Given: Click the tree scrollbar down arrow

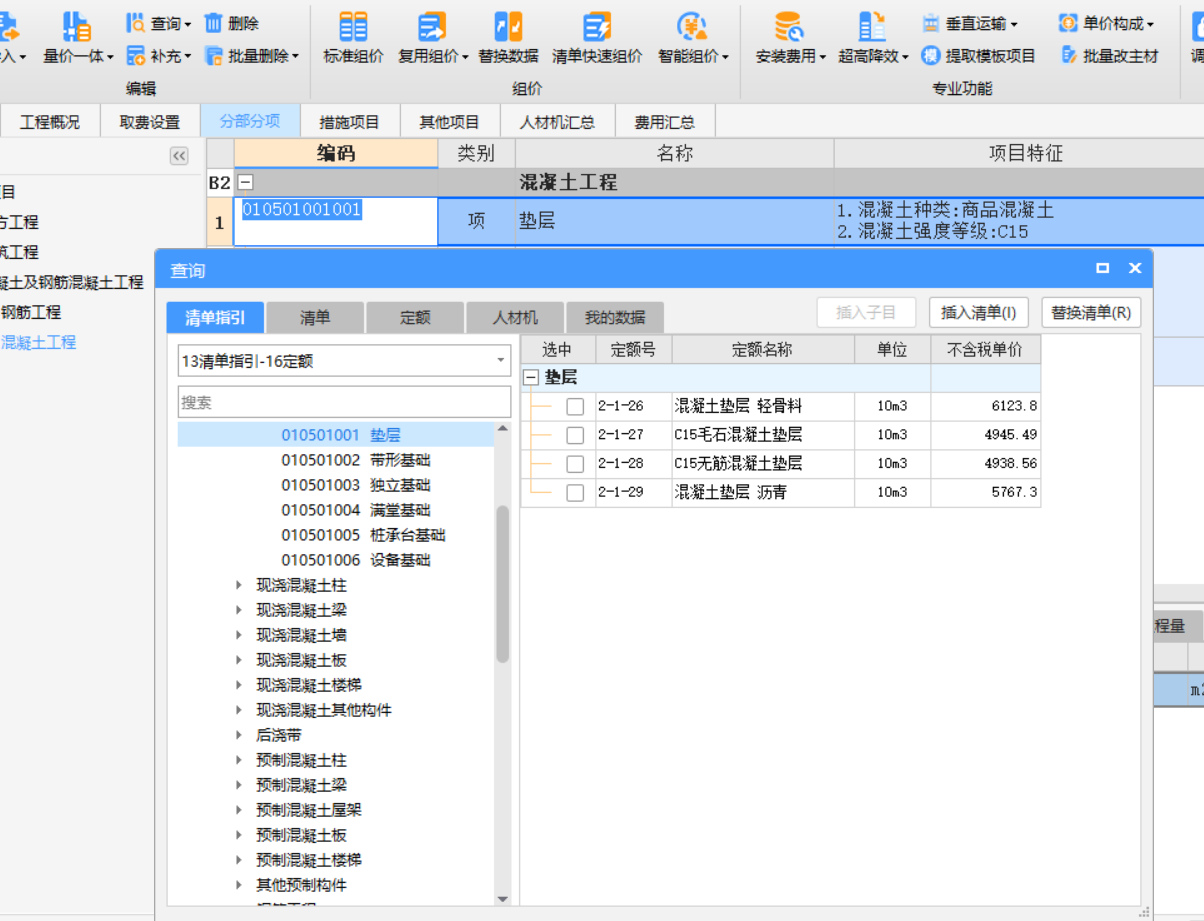Looking at the screenshot, I should click(503, 899).
